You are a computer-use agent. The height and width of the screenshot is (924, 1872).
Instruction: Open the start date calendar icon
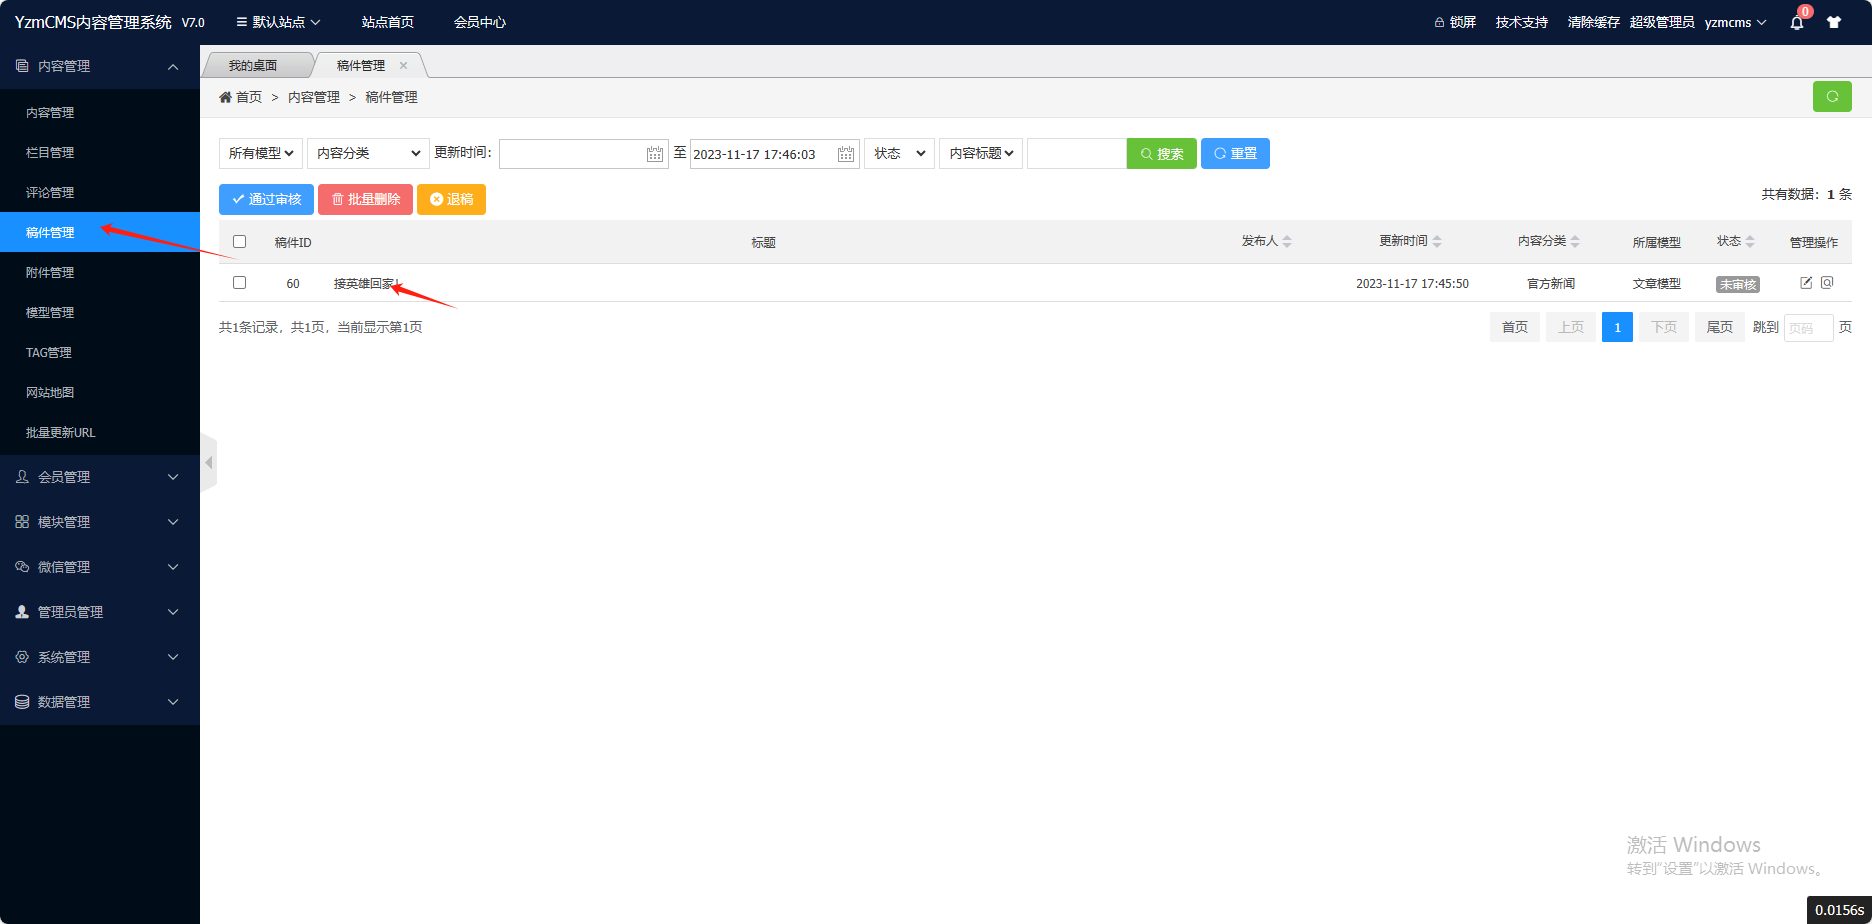pos(655,154)
